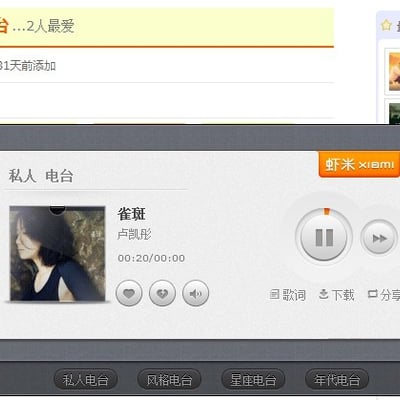Mute audio with the speaker icon

point(196,293)
